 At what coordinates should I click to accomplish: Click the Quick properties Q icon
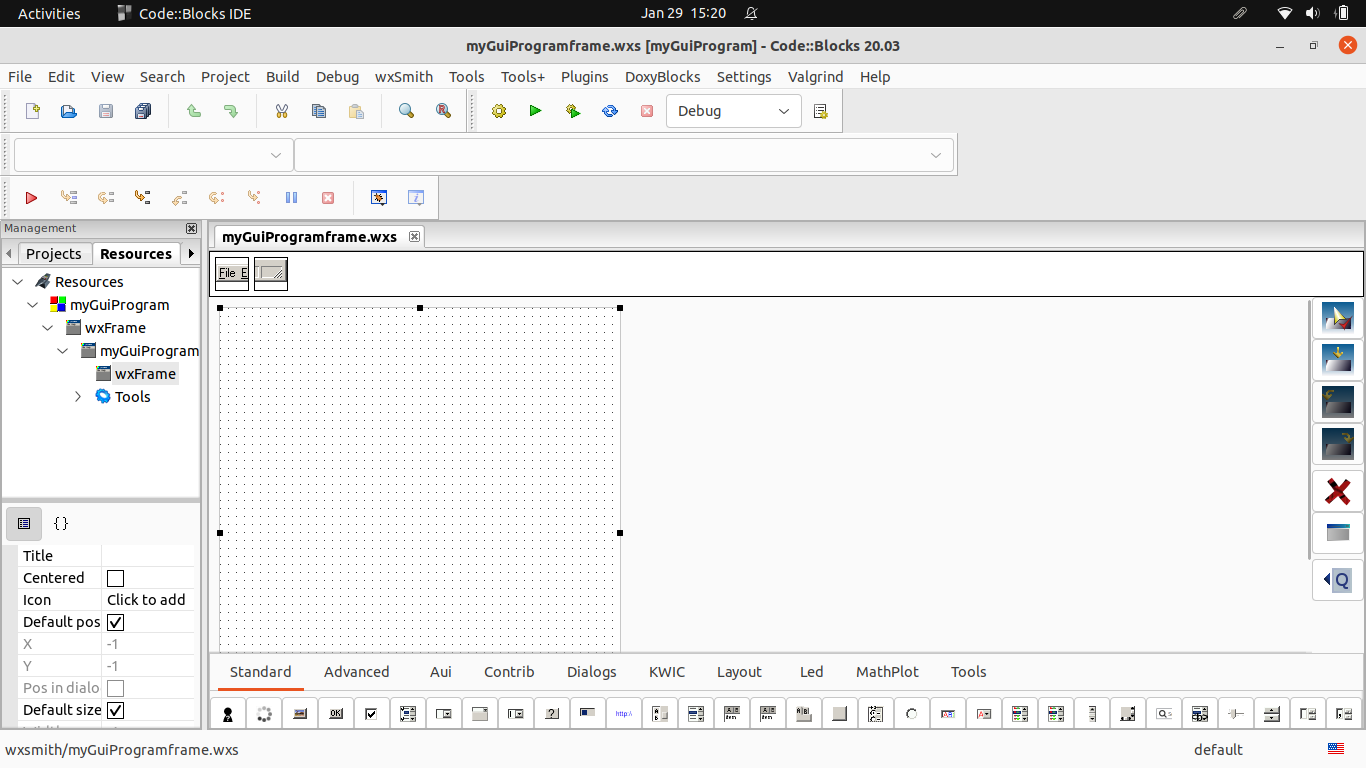(1338, 580)
